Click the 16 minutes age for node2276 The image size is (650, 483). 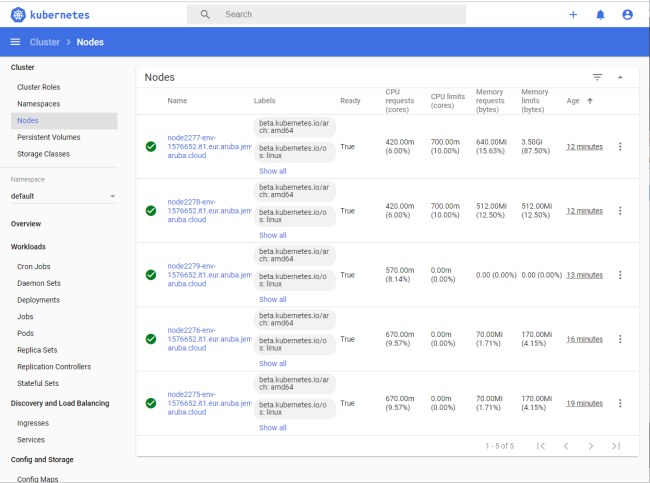(x=585, y=339)
